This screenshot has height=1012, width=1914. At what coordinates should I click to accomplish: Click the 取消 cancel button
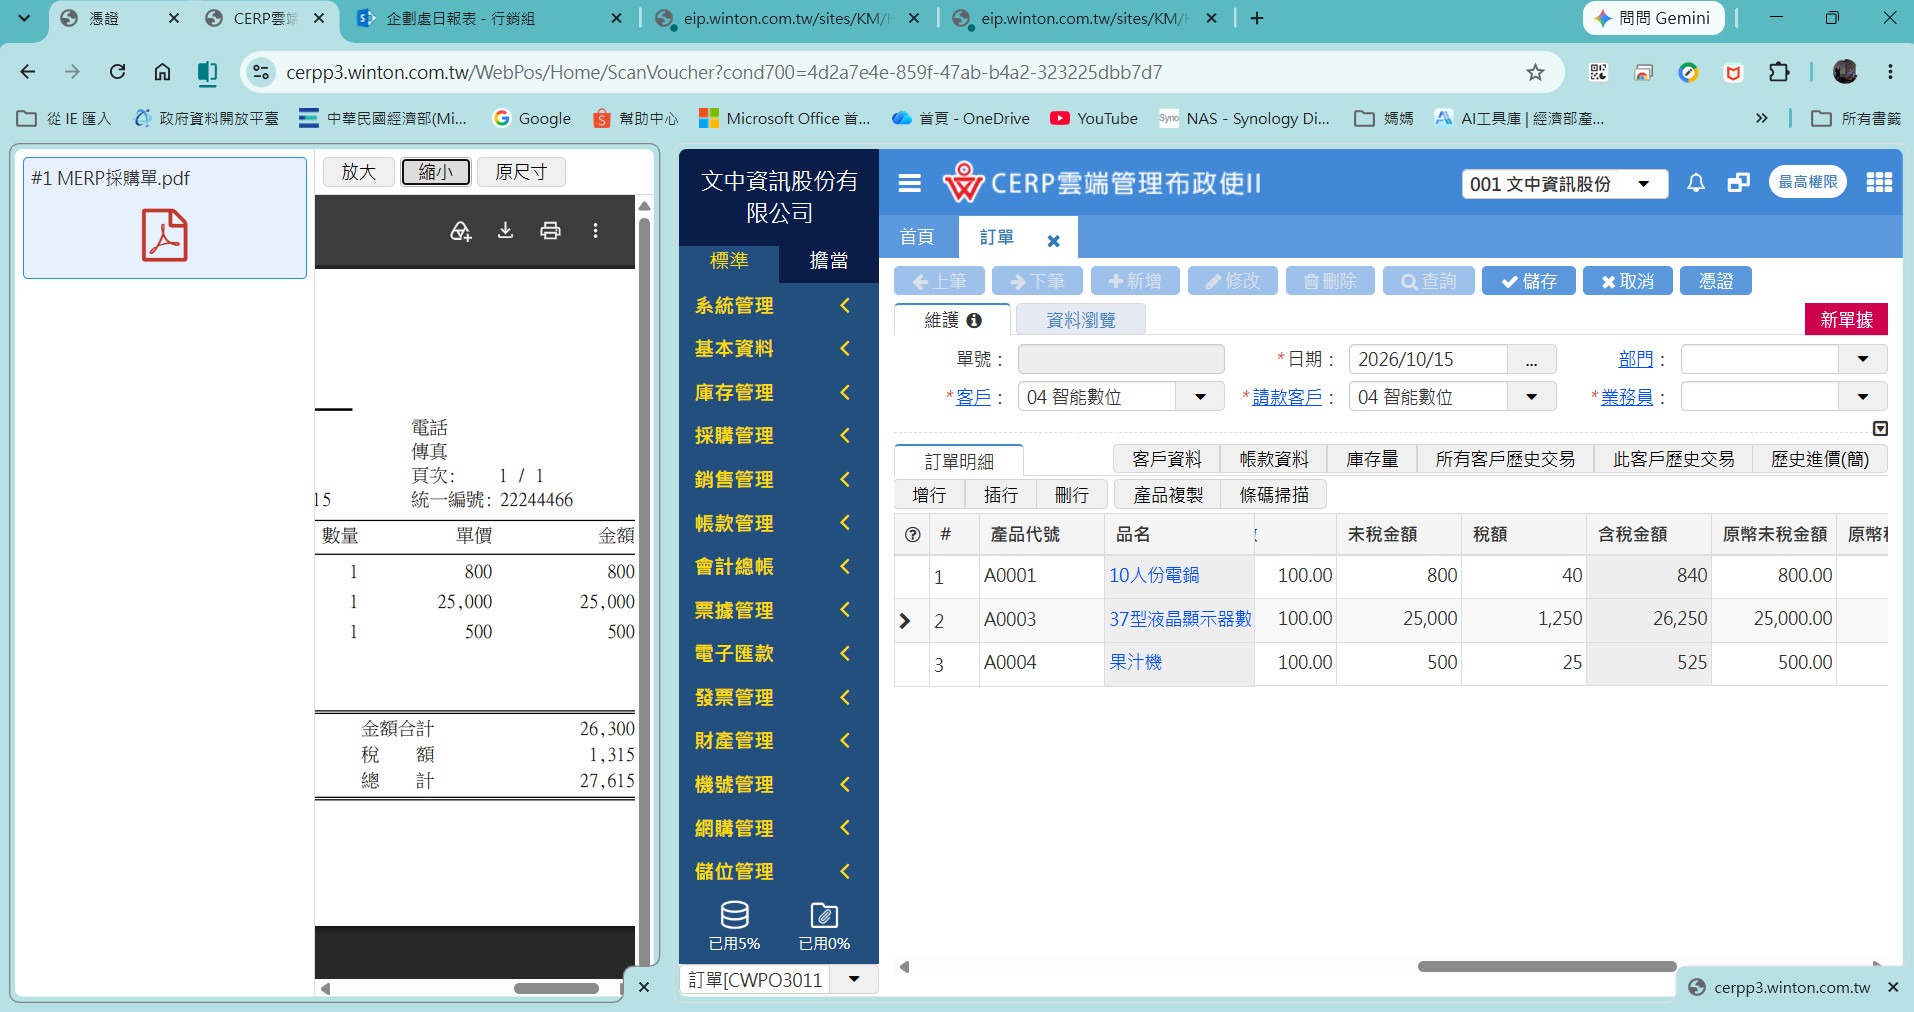pos(1627,281)
